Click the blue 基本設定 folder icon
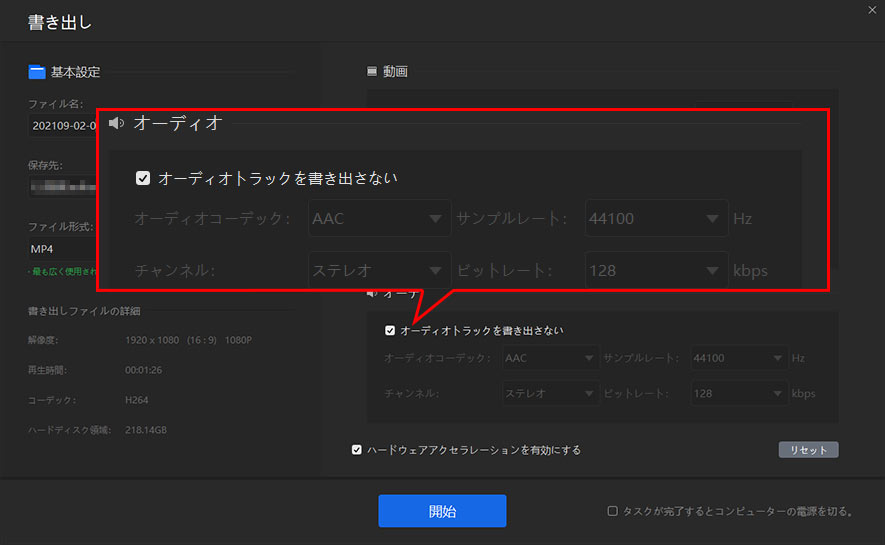 pos(37,72)
